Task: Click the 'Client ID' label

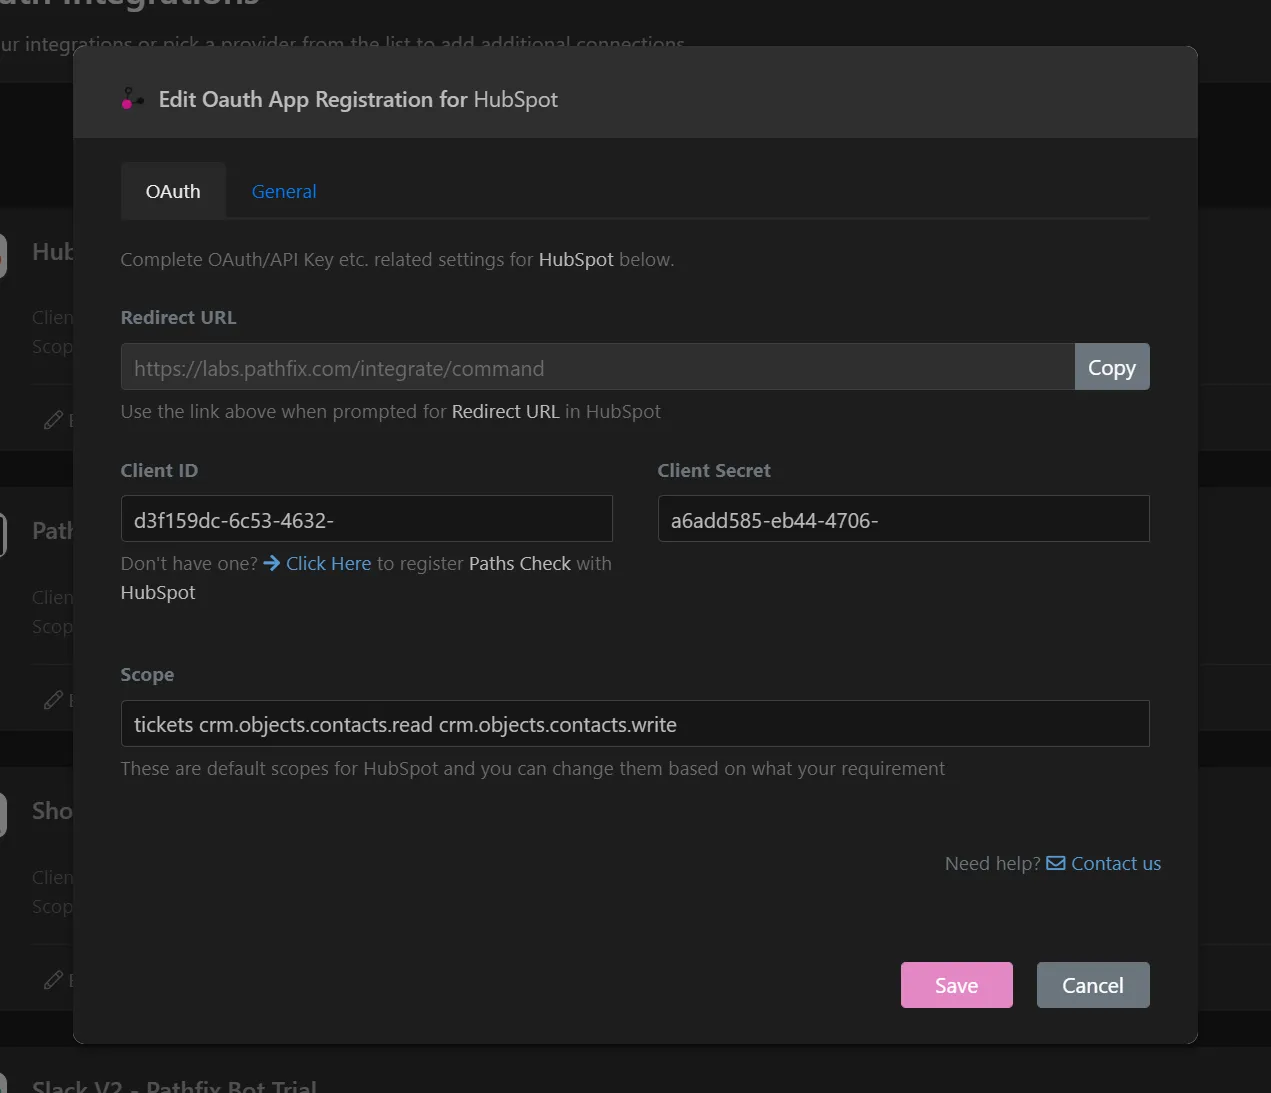Action: tap(159, 470)
